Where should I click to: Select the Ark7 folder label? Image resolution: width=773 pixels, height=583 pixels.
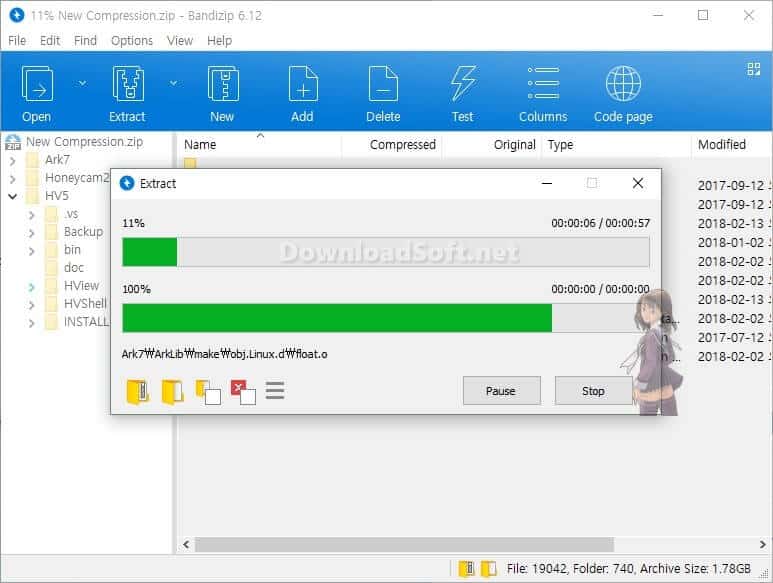(x=58, y=160)
